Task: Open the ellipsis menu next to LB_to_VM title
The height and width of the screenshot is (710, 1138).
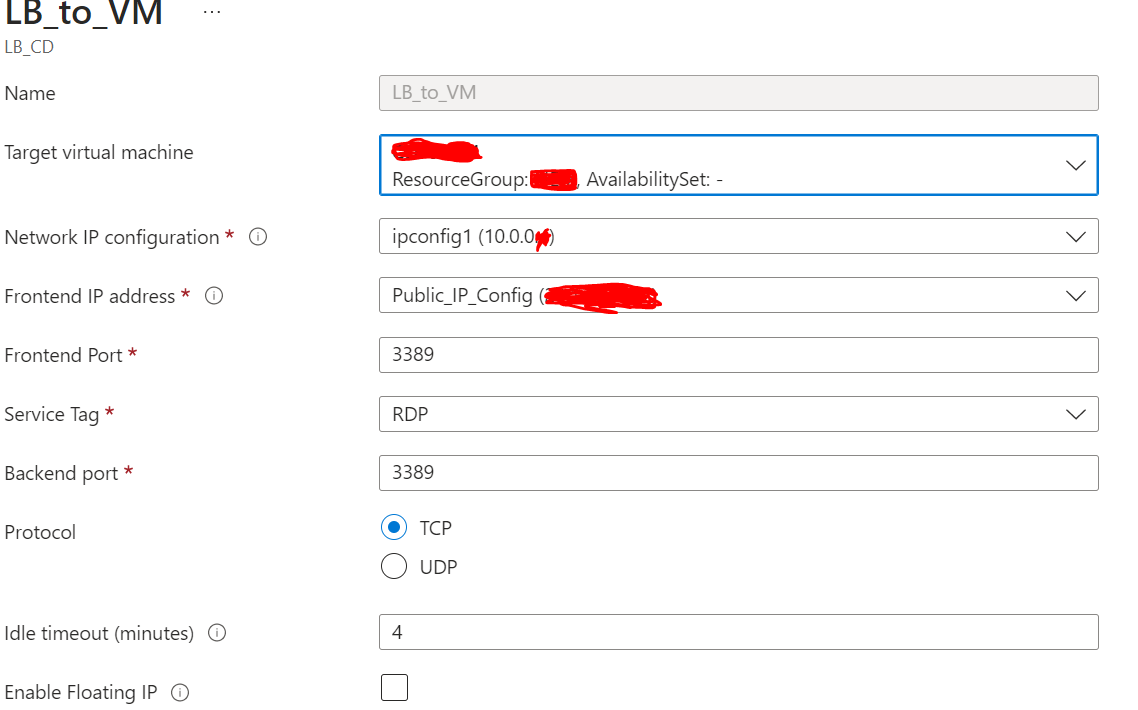Action: click(x=211, y=10)
